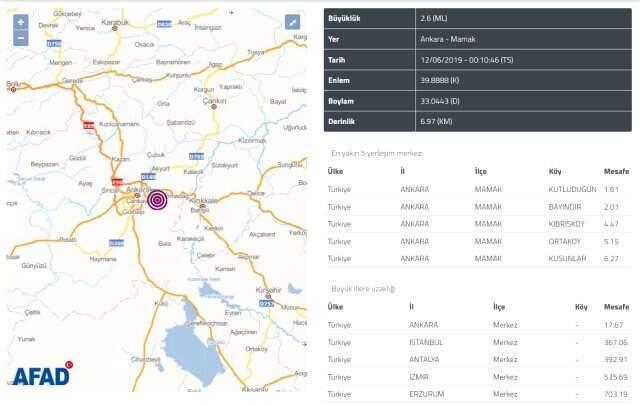This screenshot has width=640, height=406.
Task: Click the İZMİR city cell
Action: click(x=419, y=377)
